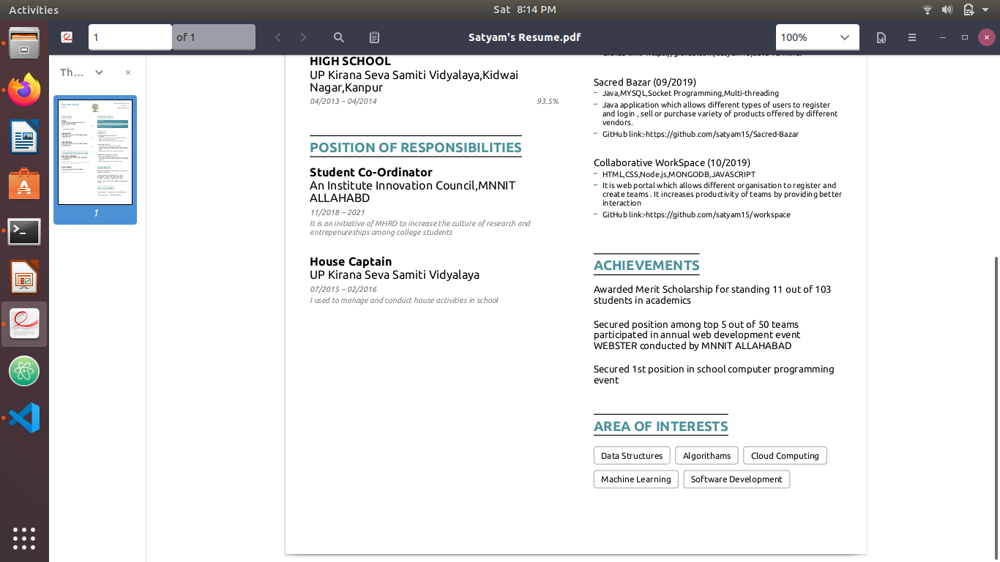Click the Cloud Computing tag
Screen dimensions: 1000x562
point(784,455)
